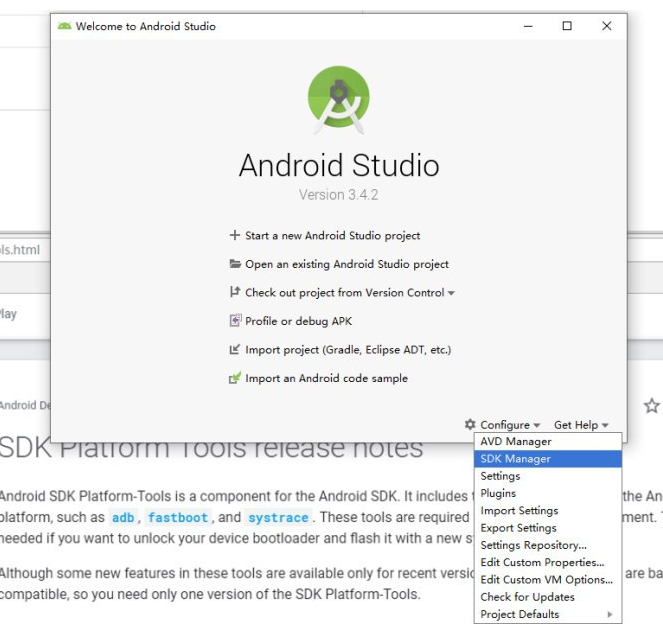Click the systrace code link in the browser
Screen dimensions: 663x624
278,517
